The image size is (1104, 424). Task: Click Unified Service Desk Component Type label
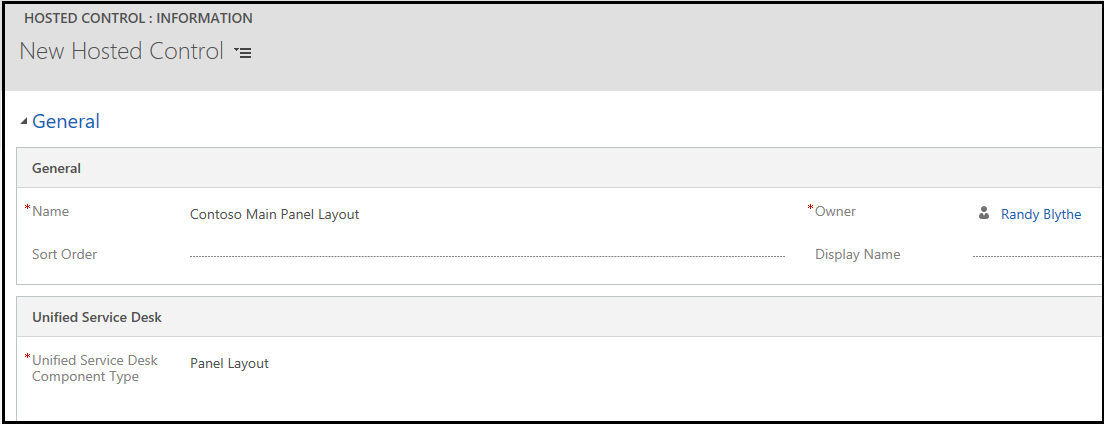95,368
